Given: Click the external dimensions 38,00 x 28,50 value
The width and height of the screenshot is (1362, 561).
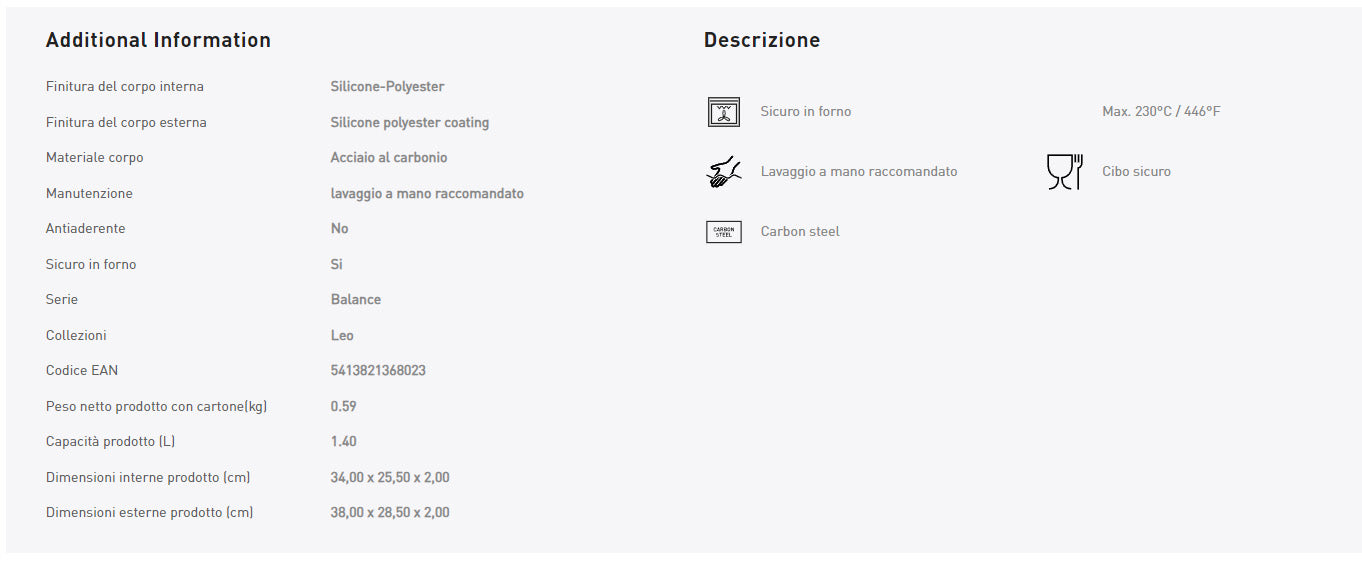Looking at the screenshot, I should [390, 513].
